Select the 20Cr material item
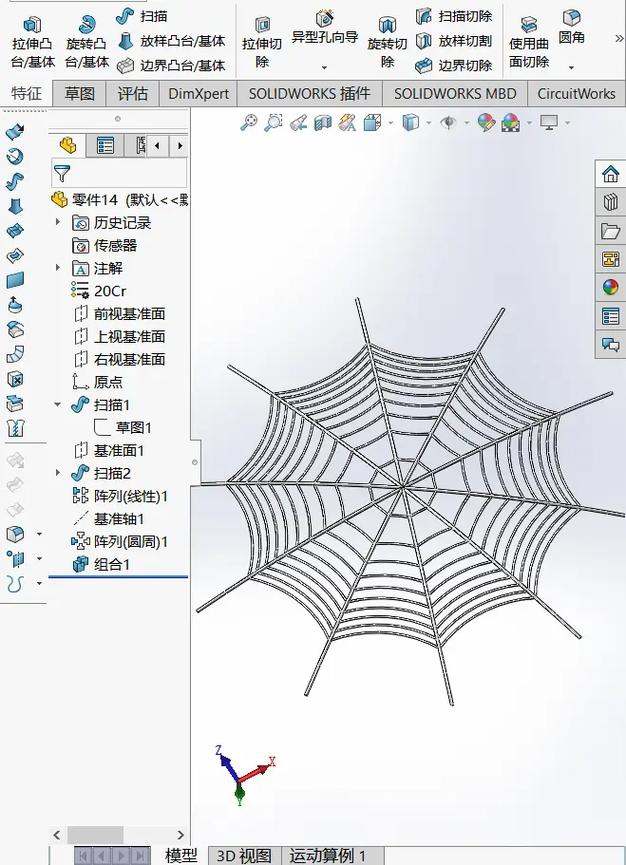 99,291
